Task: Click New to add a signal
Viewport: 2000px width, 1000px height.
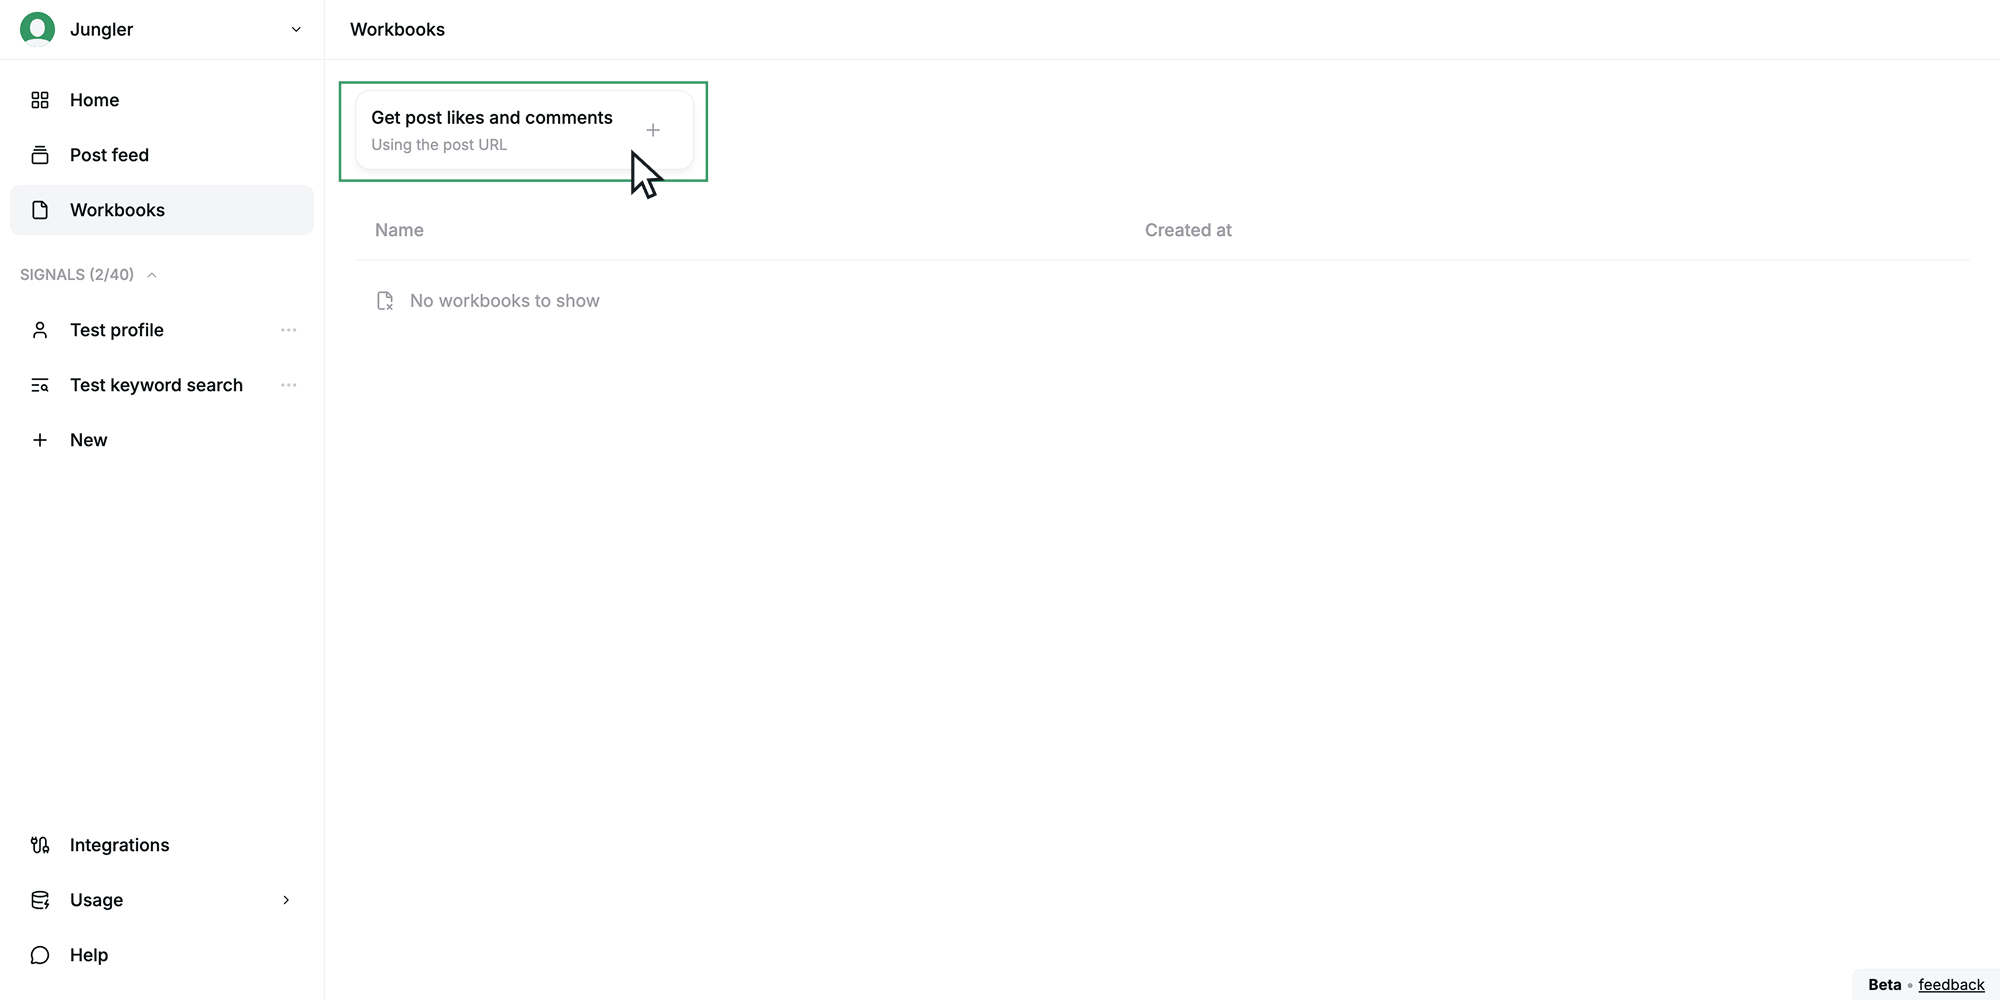Action: coord(88,440)
